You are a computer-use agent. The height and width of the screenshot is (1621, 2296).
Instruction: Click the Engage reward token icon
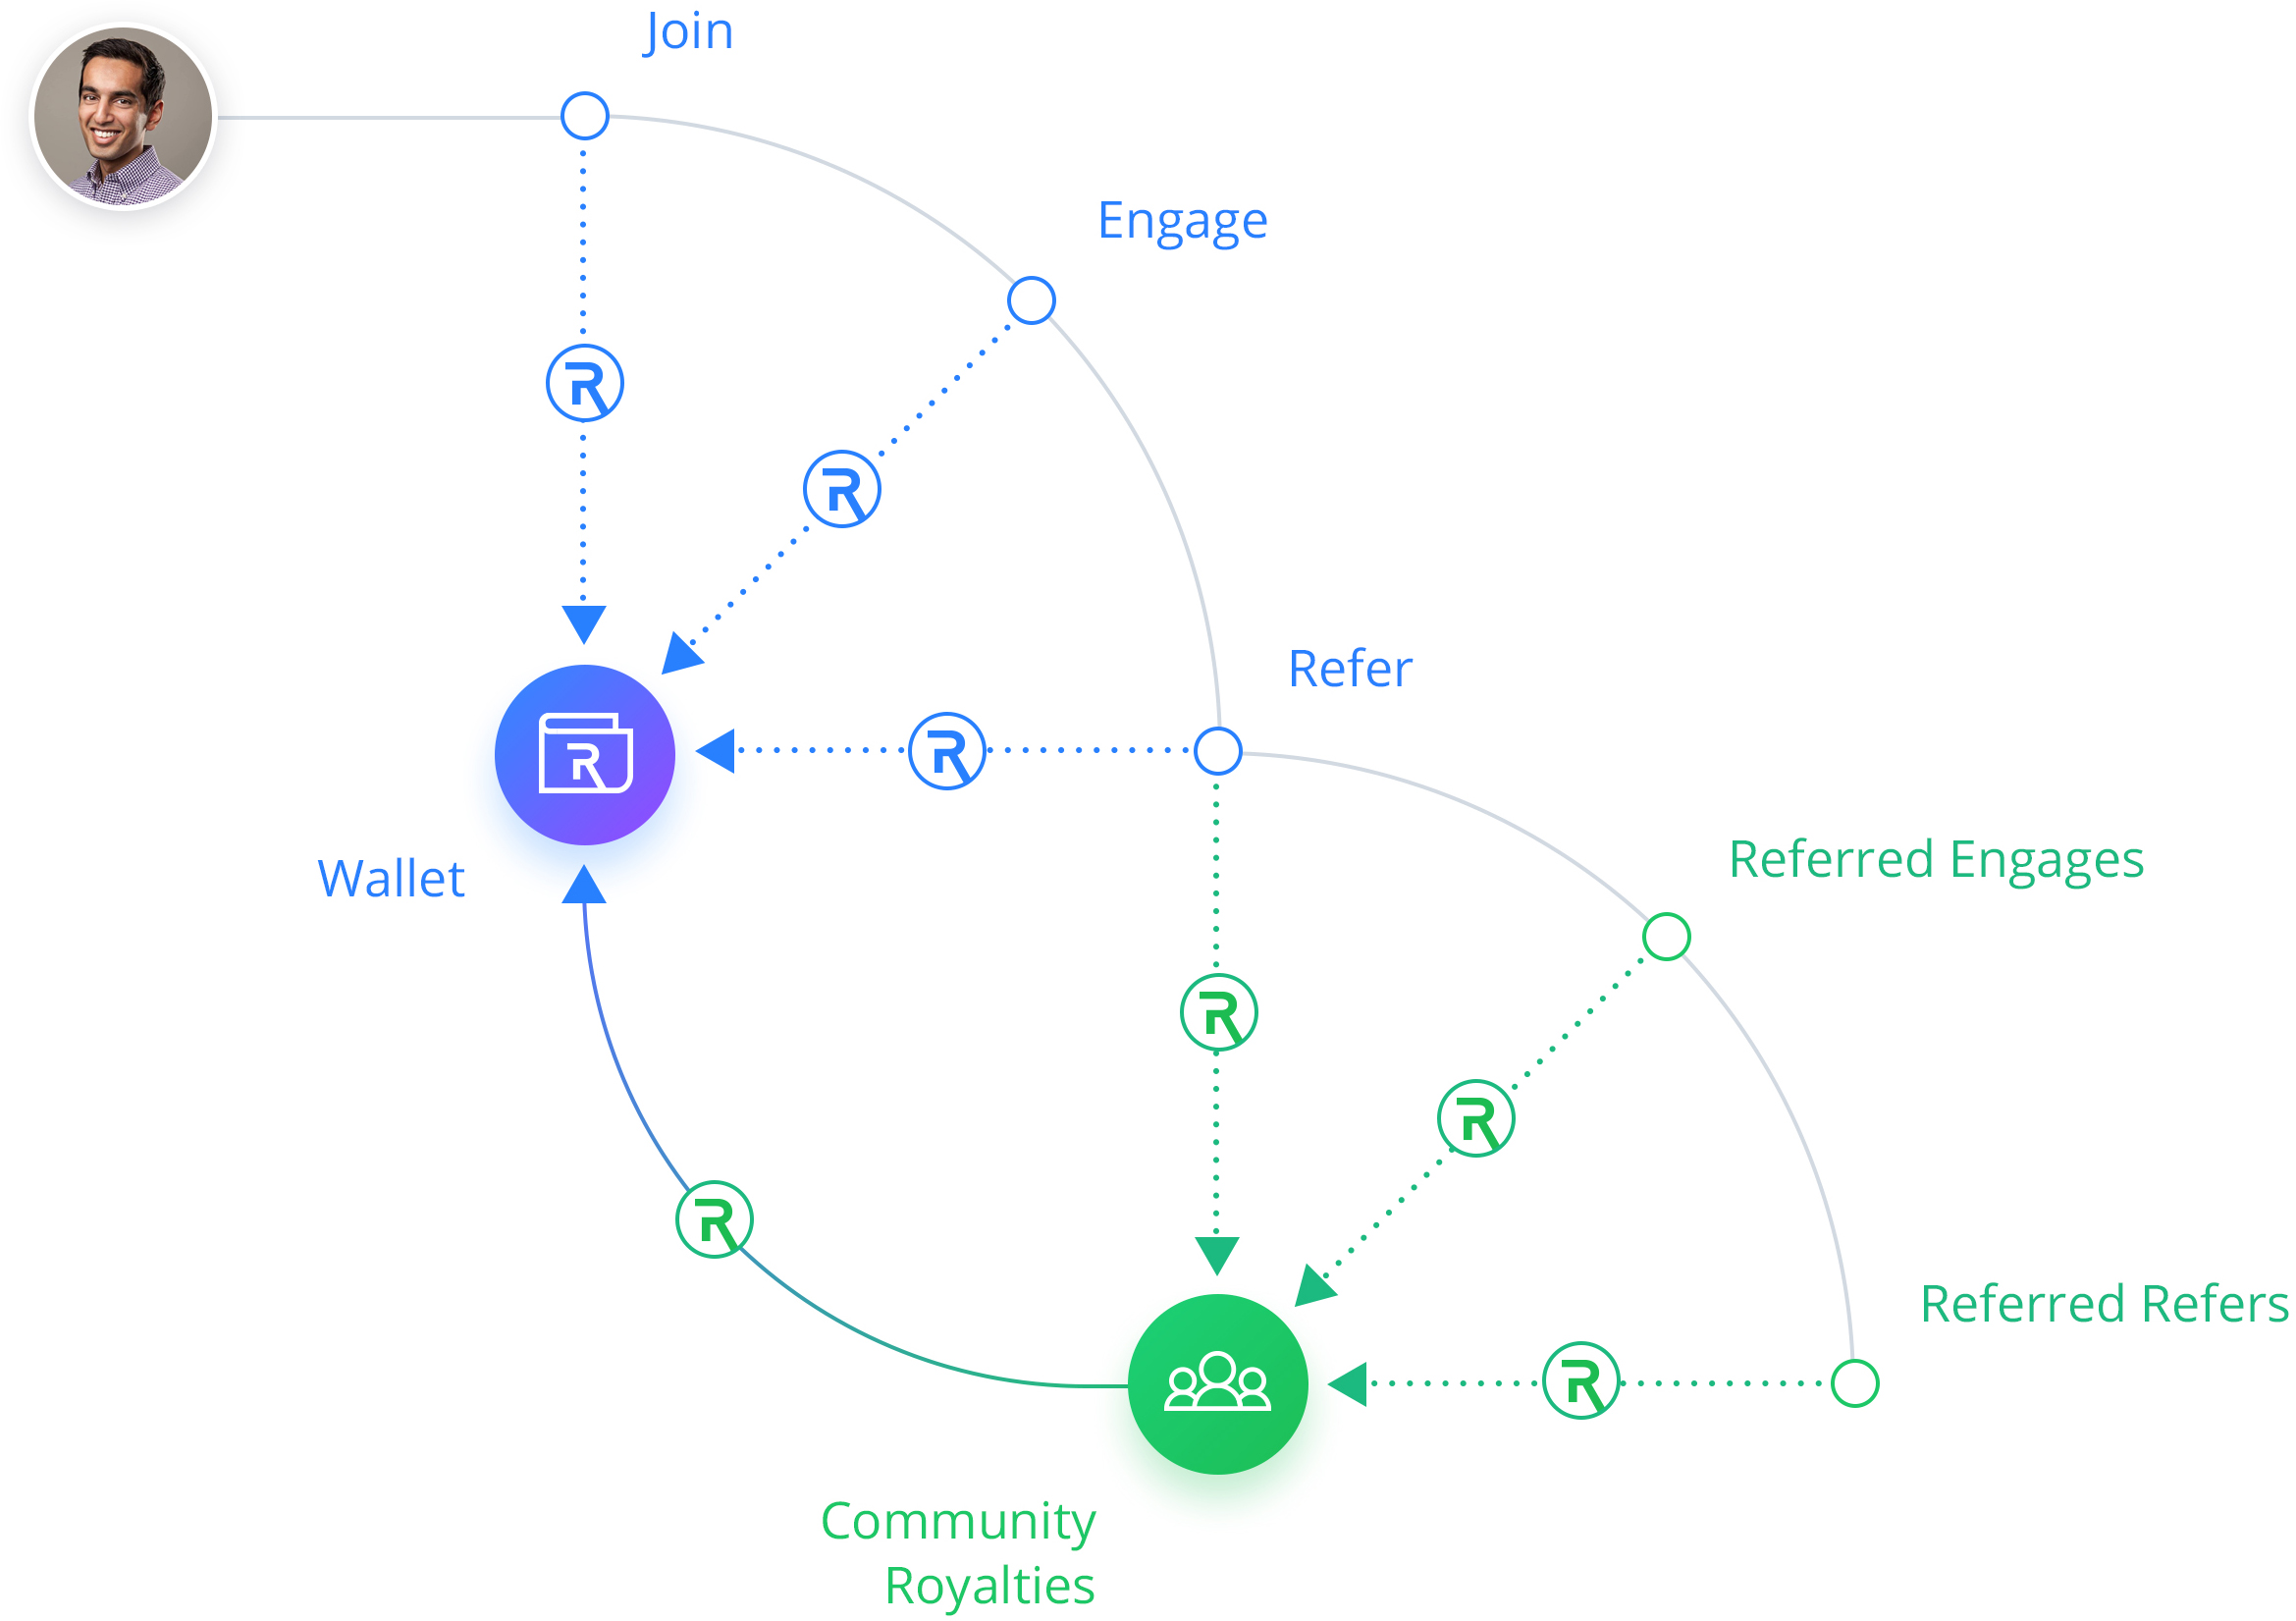[842, 488]
